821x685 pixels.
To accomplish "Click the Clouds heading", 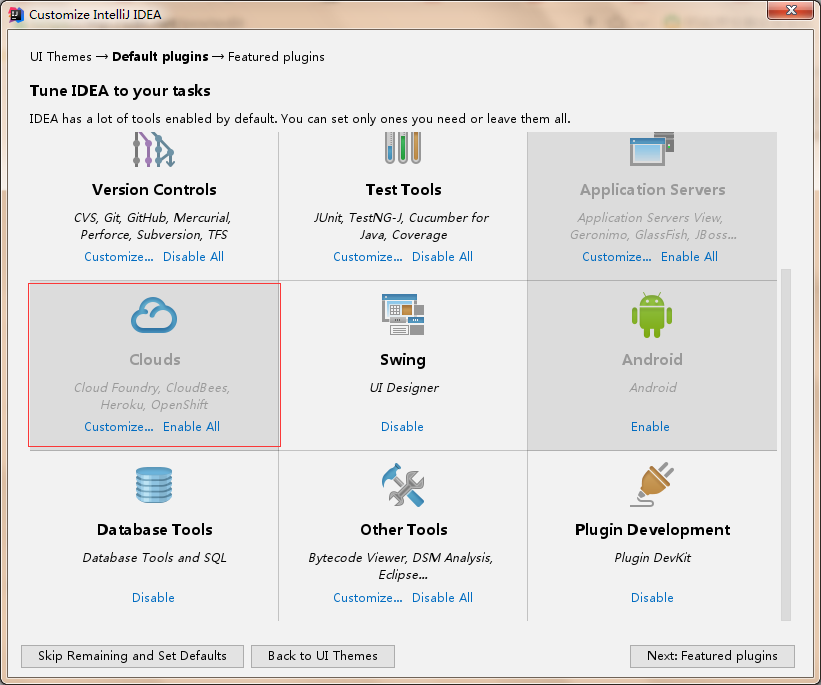I will (x=154, y=360).
